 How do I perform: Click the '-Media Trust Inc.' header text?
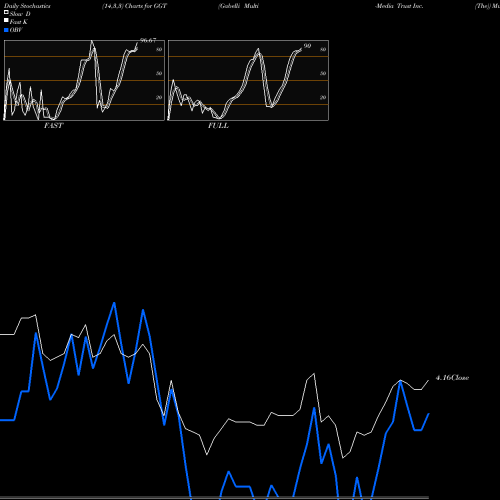pyautogui.click(x=399, y=6)
